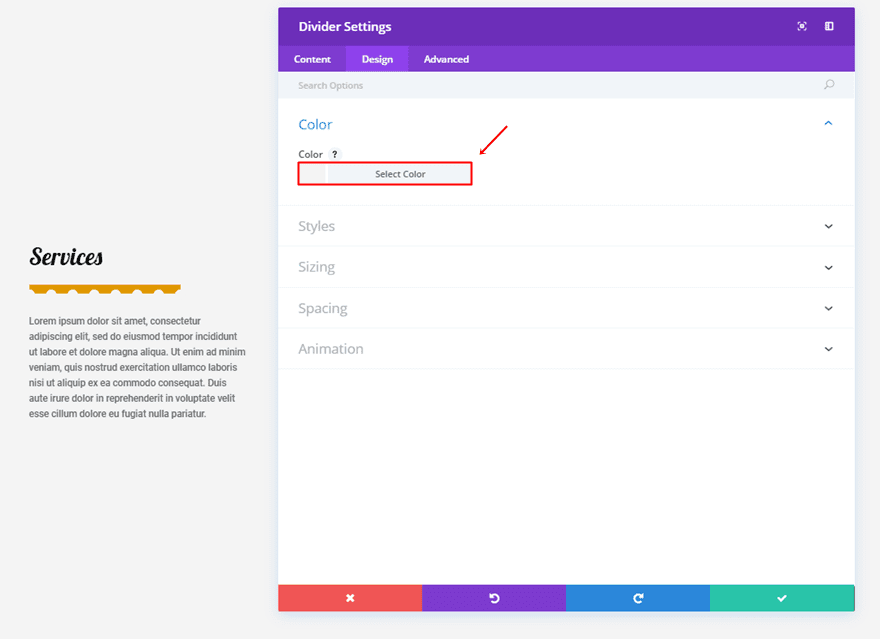Open the Advanced tab
880x639 pixels.
click(x=446, y=59)
